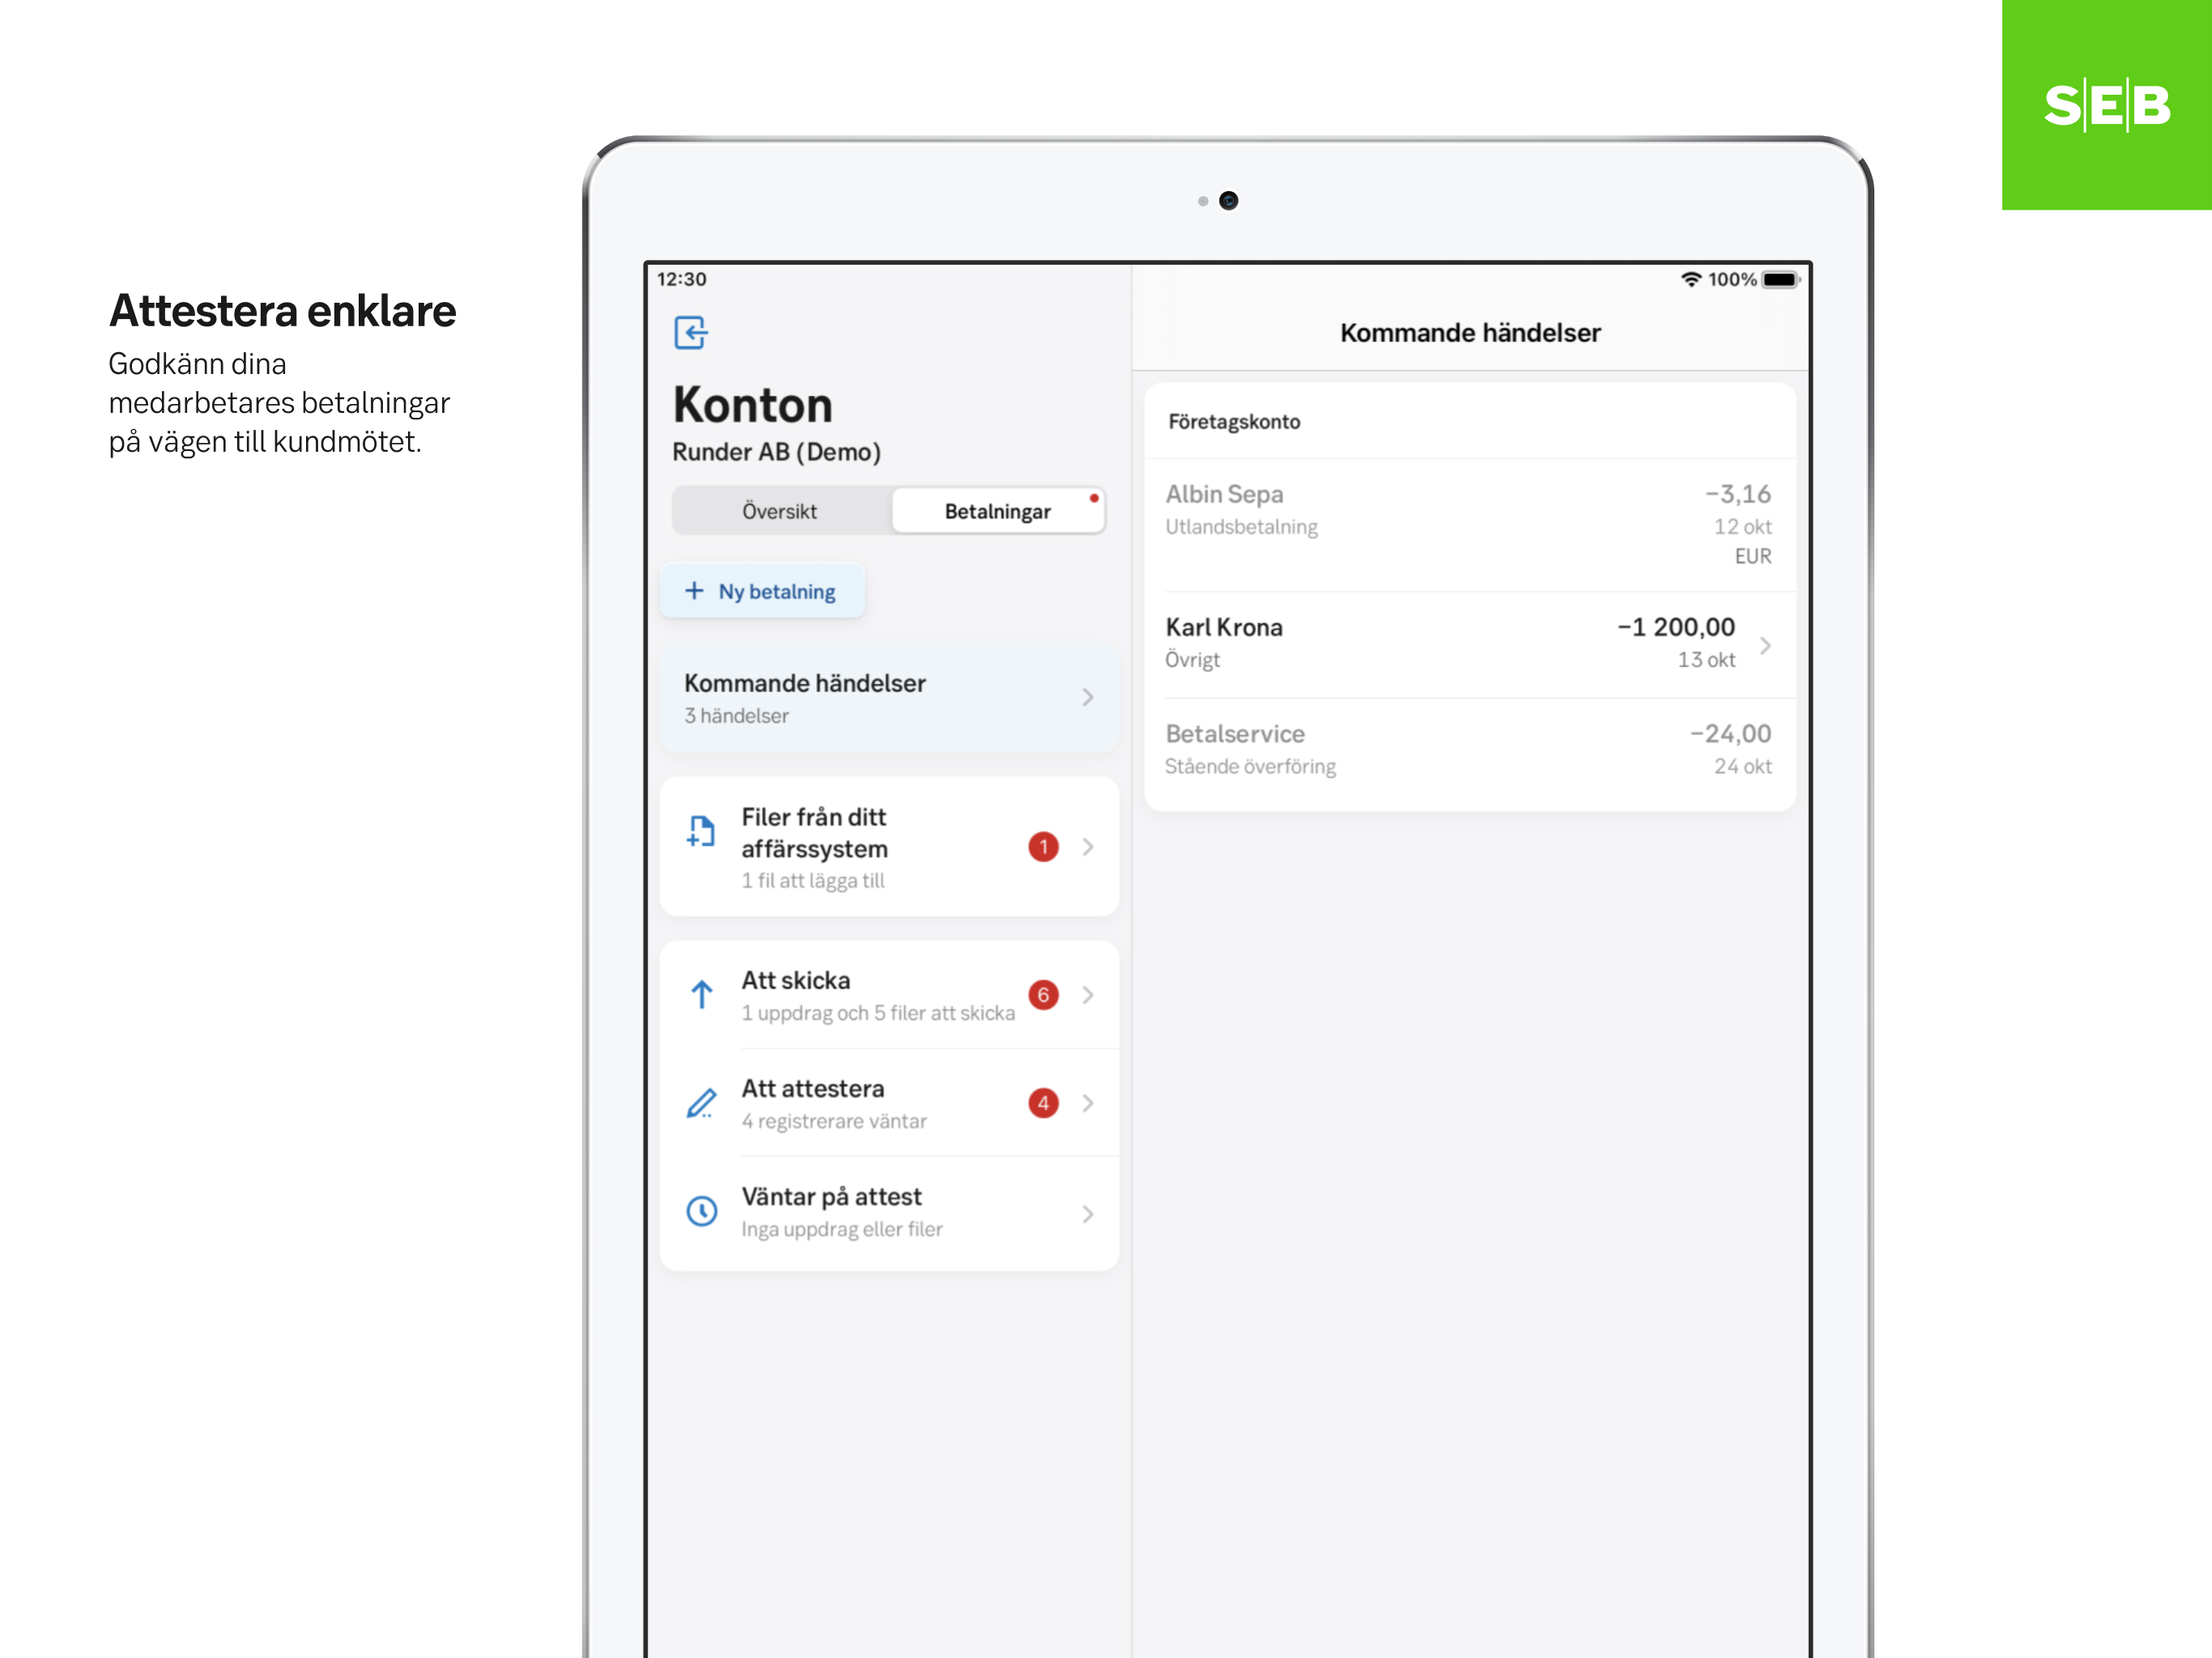Click the file-add icon for affärssystem
The width and height of the screenshot is (2212, 1658).
tap(701, 831)
